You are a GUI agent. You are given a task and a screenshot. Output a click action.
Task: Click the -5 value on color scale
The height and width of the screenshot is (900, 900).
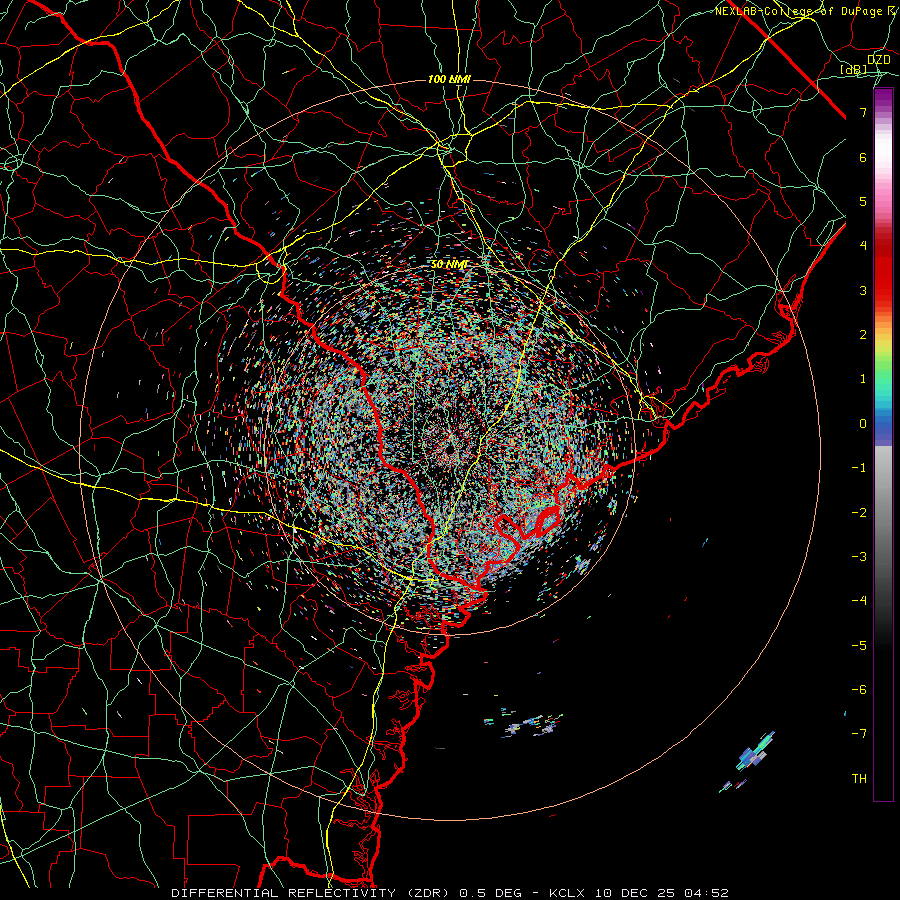coord(859,646)
